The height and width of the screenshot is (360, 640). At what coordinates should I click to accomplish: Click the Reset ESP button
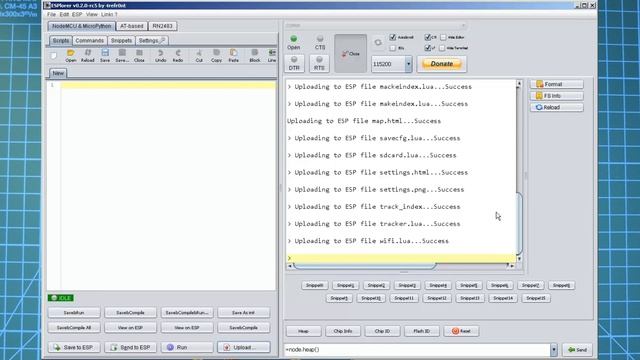pyautogui.click(x=461, y=331)
